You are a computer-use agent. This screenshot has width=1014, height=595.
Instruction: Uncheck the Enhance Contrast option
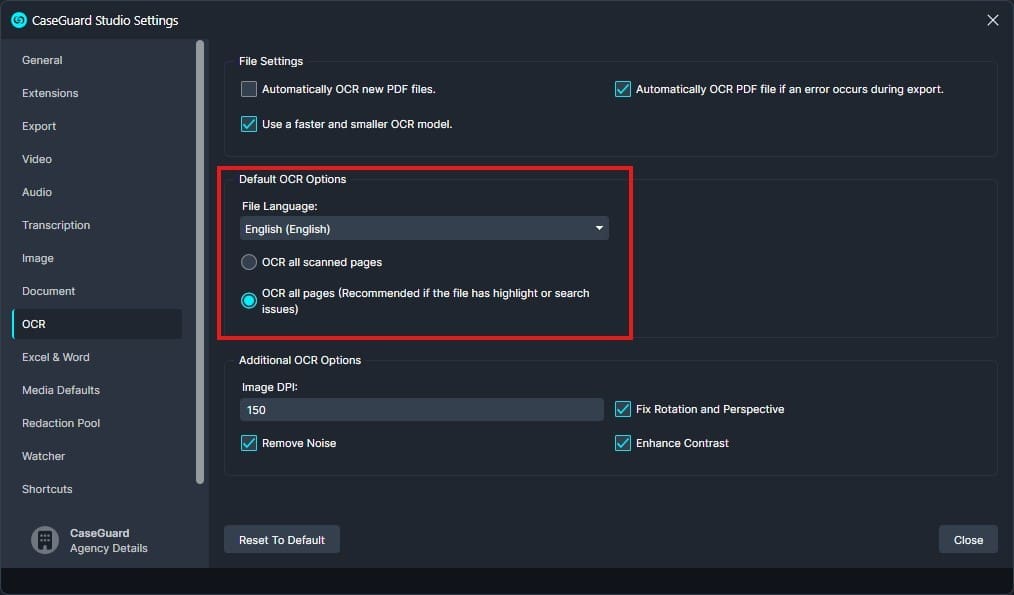tap(624, 442)
